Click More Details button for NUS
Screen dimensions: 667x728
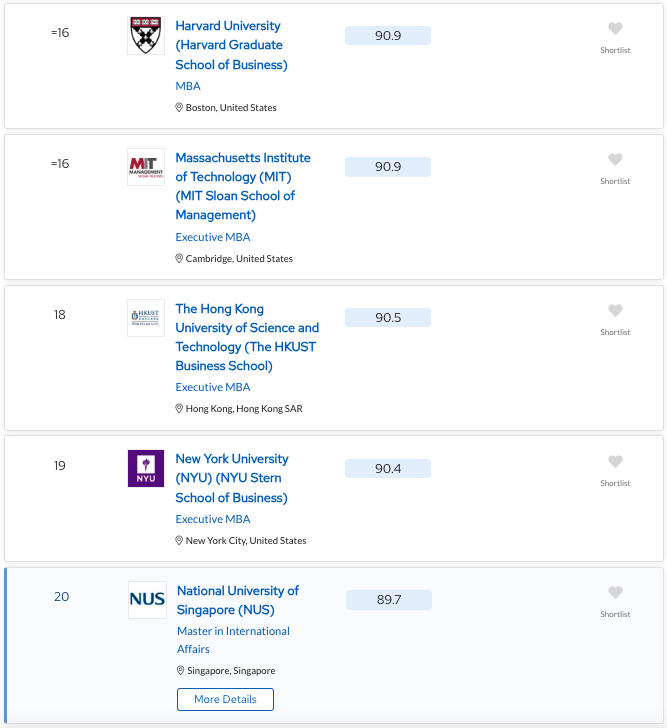[x=225, y=699]
